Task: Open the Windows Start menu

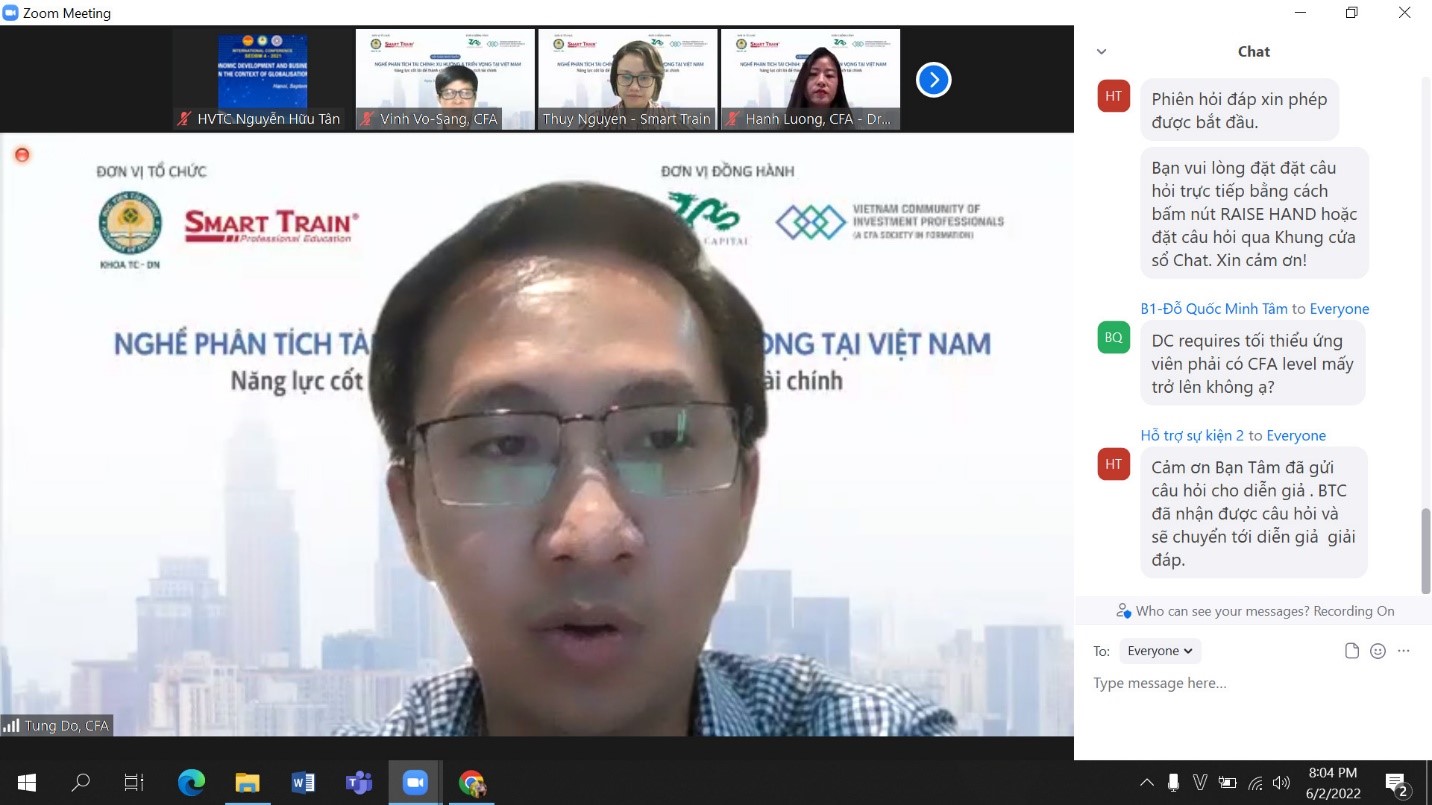Action: coord(27,782)
